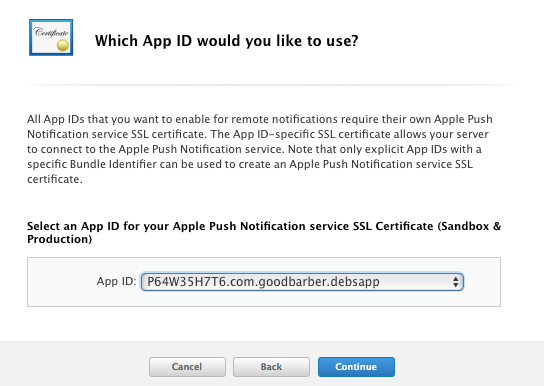Image resolution: width=544 pixels, height=386 pixels.
Task: Click the Back button
Action: 271,367
